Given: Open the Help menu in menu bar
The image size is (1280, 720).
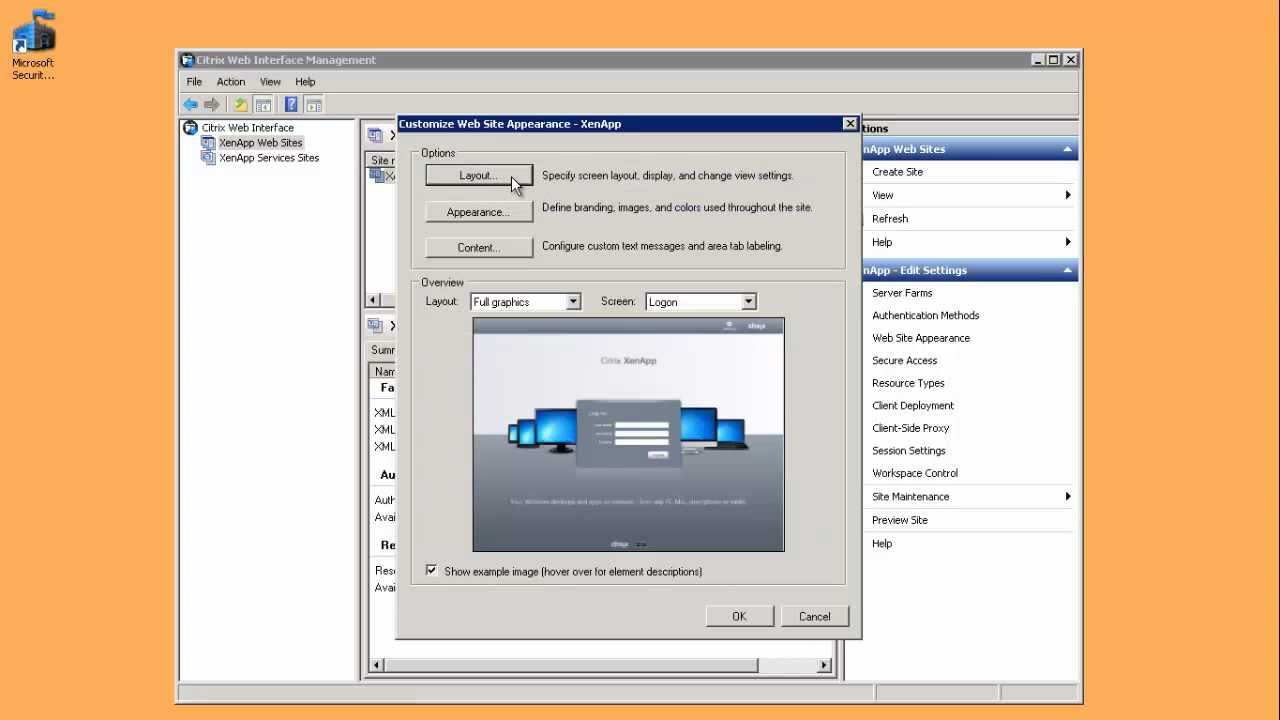Looking at the screenshot, I should [305, 82].
